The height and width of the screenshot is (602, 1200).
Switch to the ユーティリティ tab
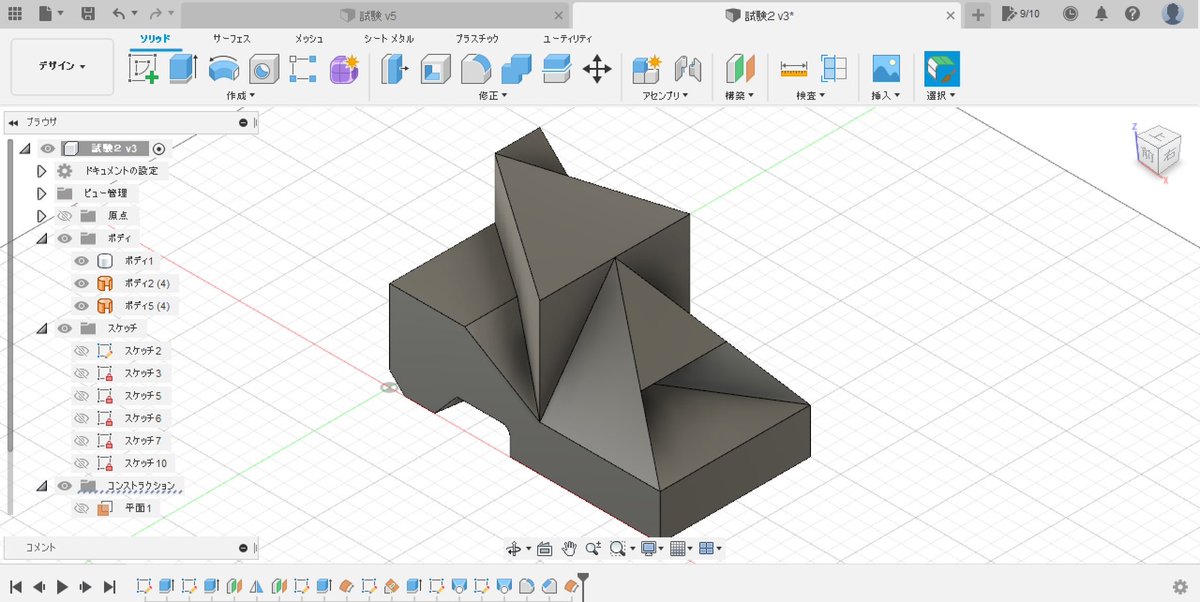click(x=568, y=38)
